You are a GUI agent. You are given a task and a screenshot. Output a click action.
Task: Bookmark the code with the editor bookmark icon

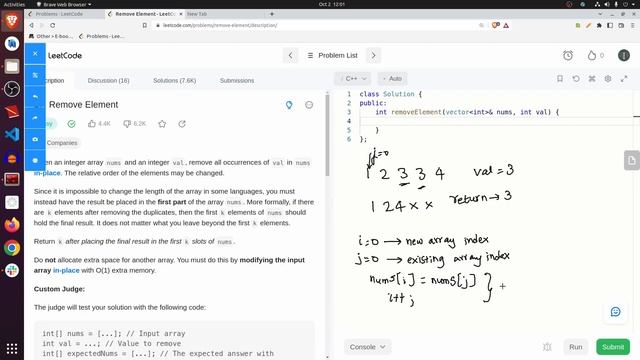pyautogui.click(x=560, y=78)
